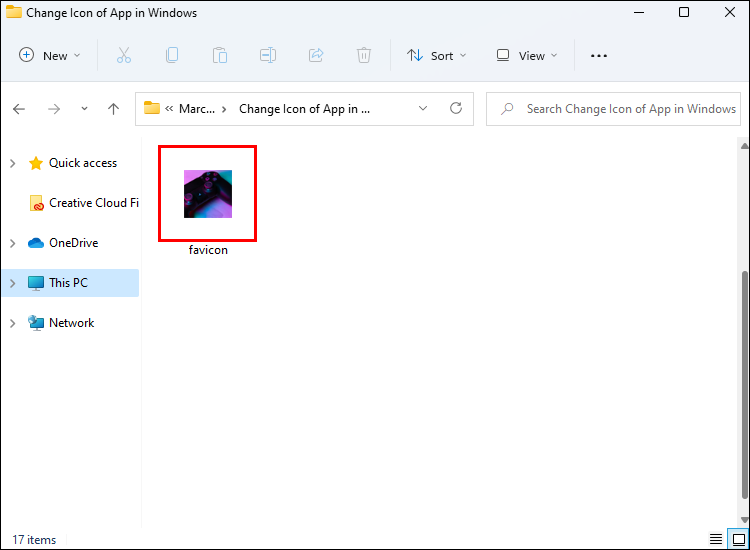Image resolution: width=750 pixels, height=550 pixels.
Task: Expand the Quick access tree node
Action: click(x=13, y=164)
